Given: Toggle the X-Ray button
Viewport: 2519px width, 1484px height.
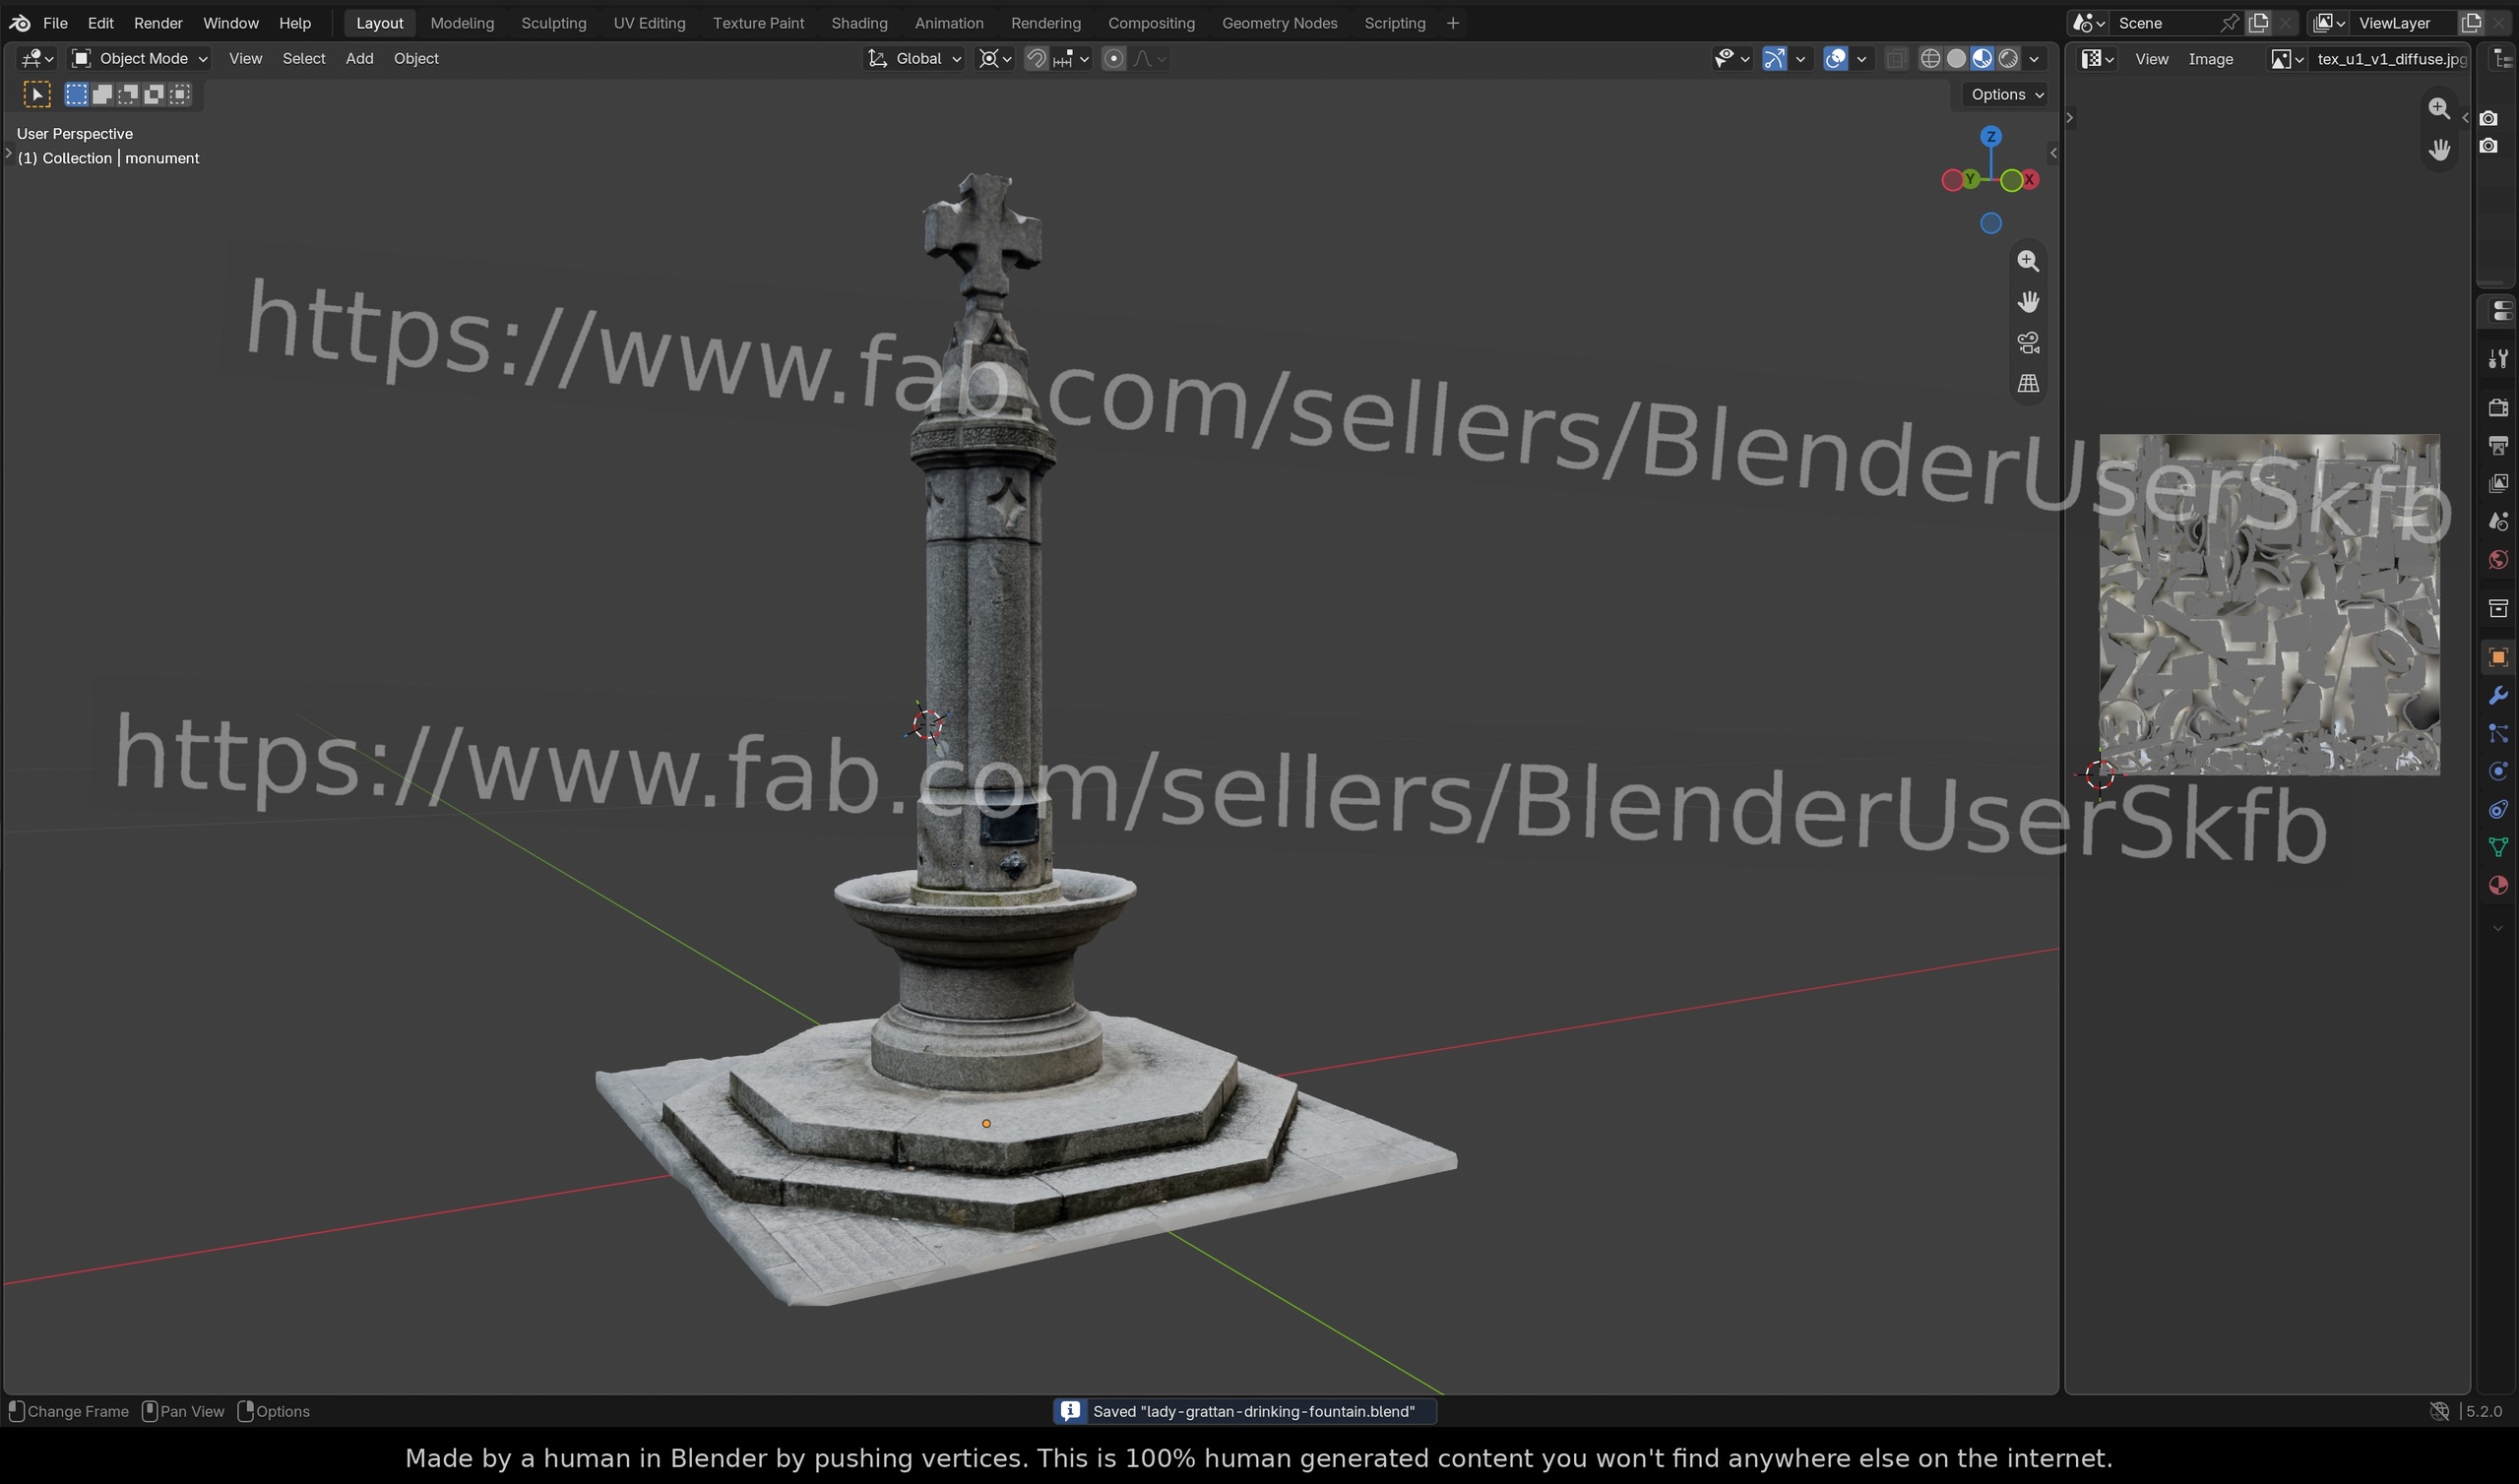Looking at the screenshot, I should (x=1896, y=59).
